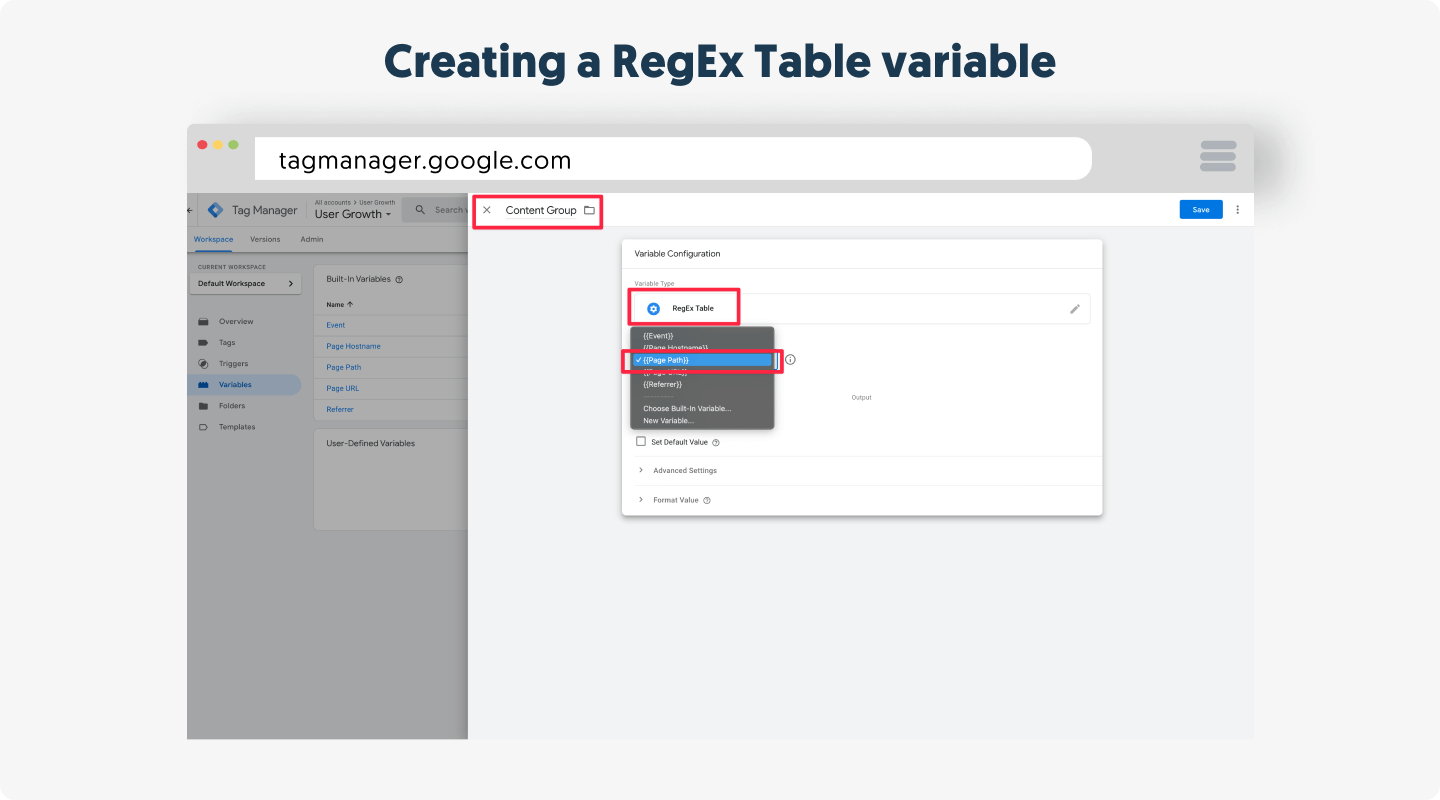Click the Tag Manager logo icon
This screenshot has width=1440, height=800.
point(215,210)
